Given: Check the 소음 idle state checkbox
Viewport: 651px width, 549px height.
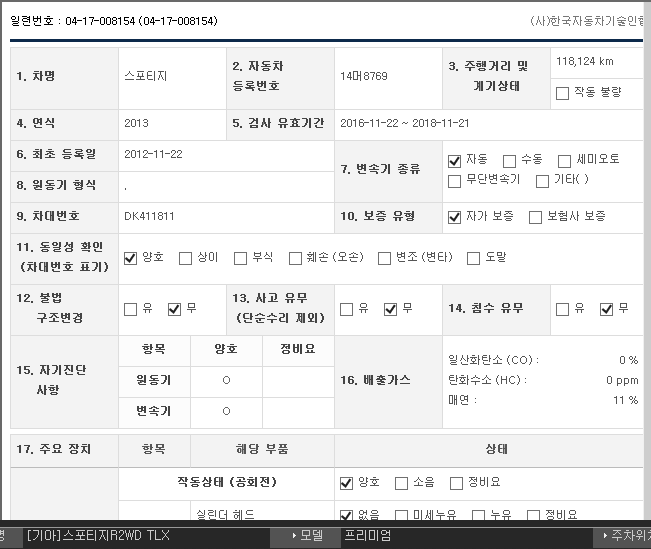Looking at the screenshot, I should click(x=401, y=483).
